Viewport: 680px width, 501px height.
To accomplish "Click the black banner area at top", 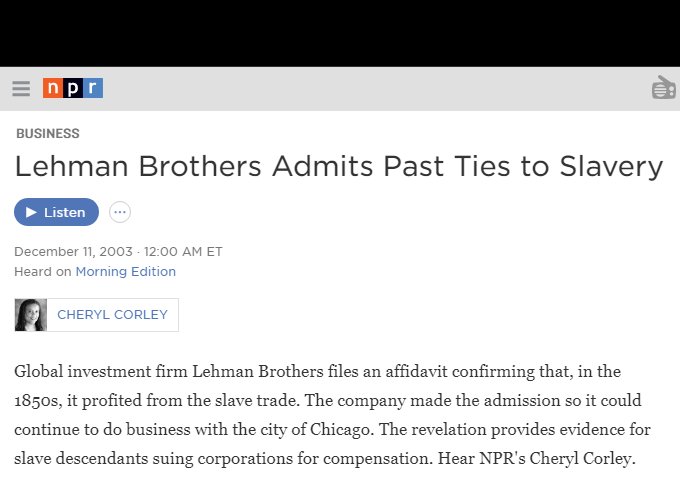I will pyautogui.click(x=340, y=33).
